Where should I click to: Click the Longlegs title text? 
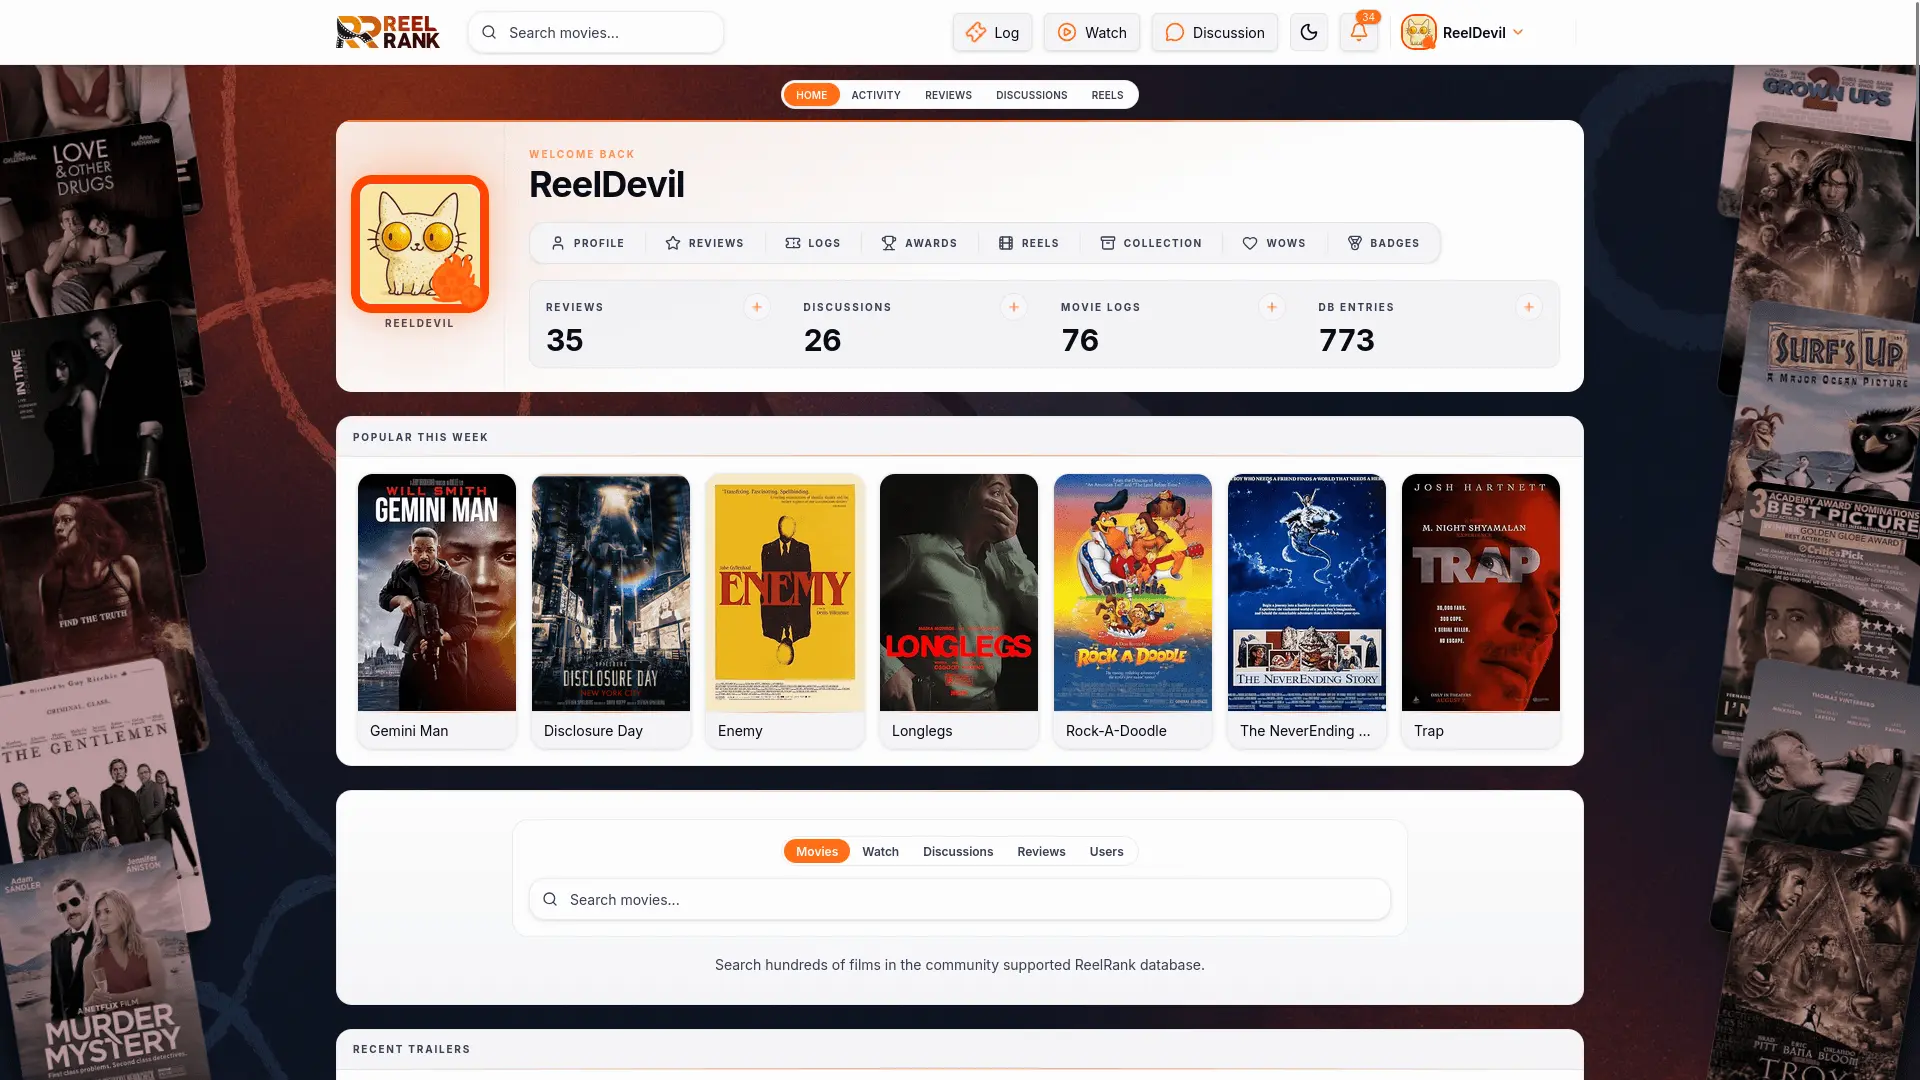pyautogui.click(x=922, y=731)
